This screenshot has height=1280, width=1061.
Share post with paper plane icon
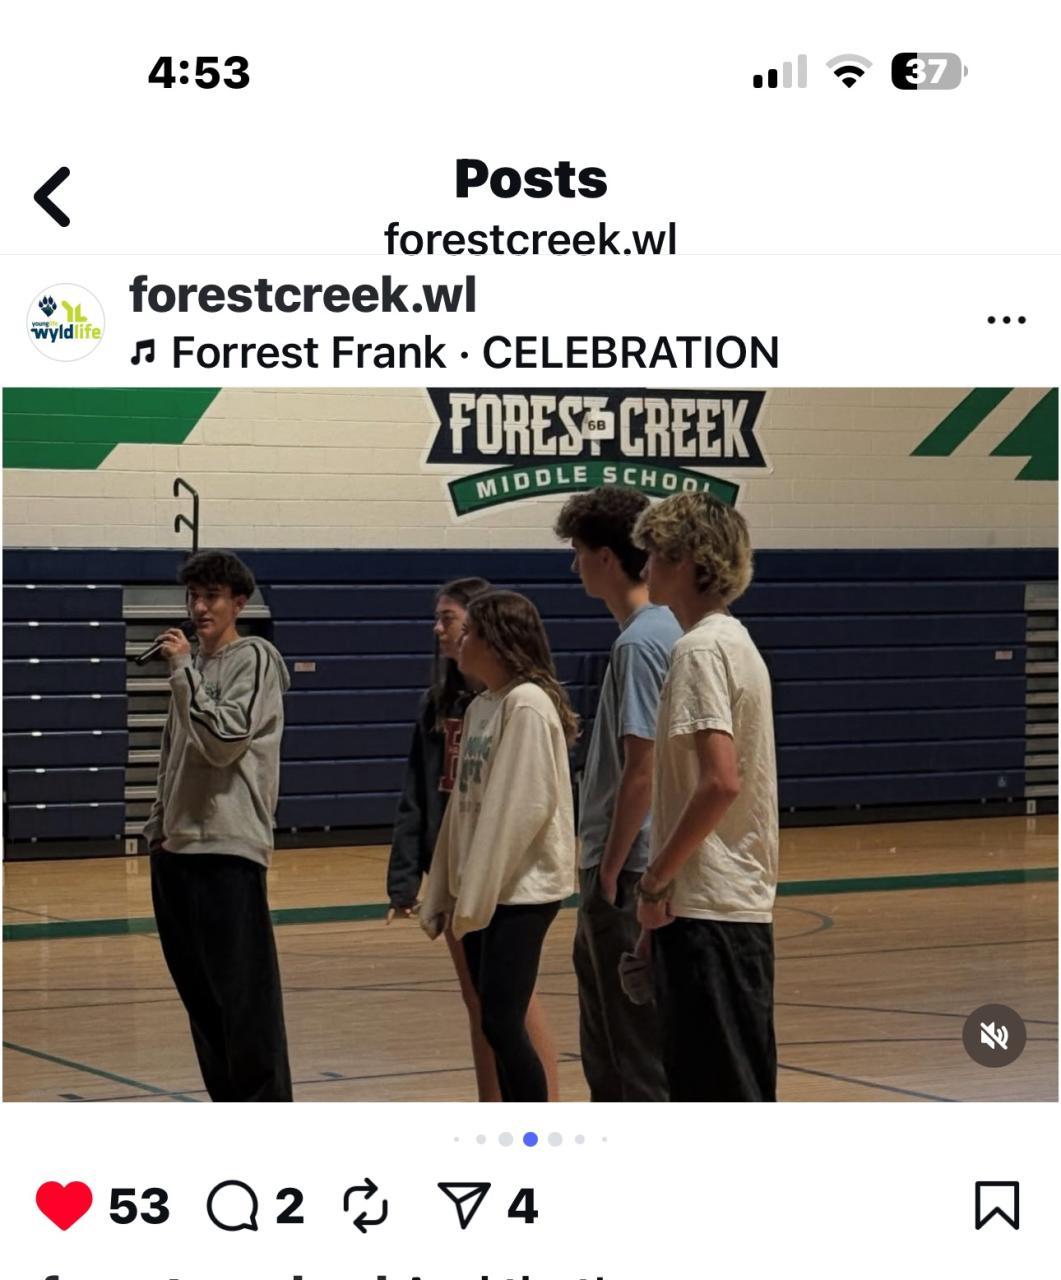click(x=464, y=1205)
